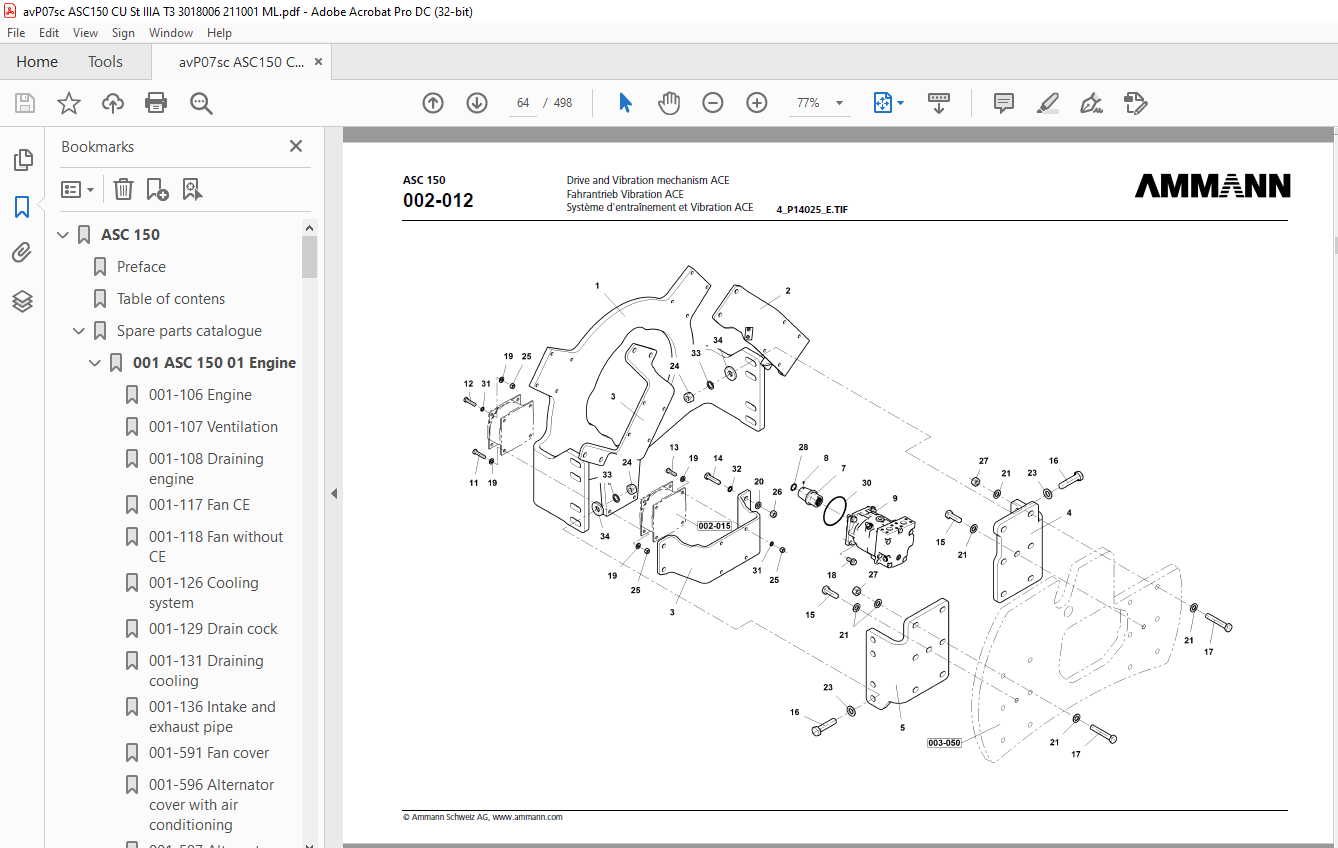Open the Table of contens bookmark
Image resolution: width=1338 pixels, height=848 pixels.
click(171, 299)
